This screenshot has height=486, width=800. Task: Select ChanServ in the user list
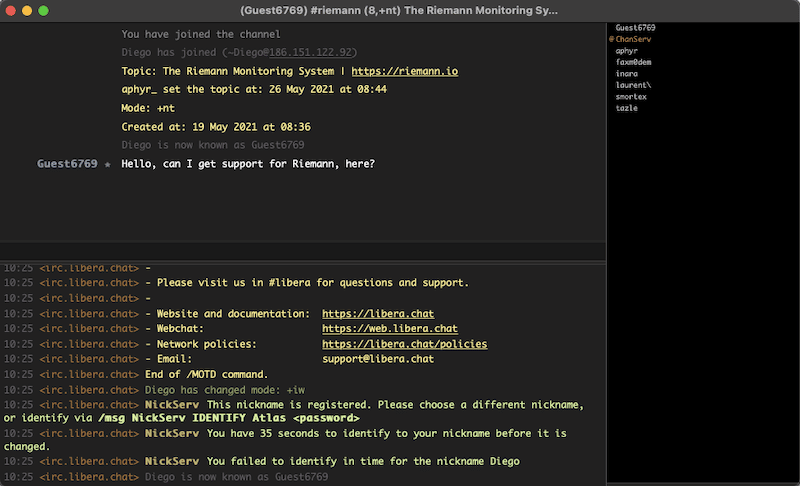633,39
